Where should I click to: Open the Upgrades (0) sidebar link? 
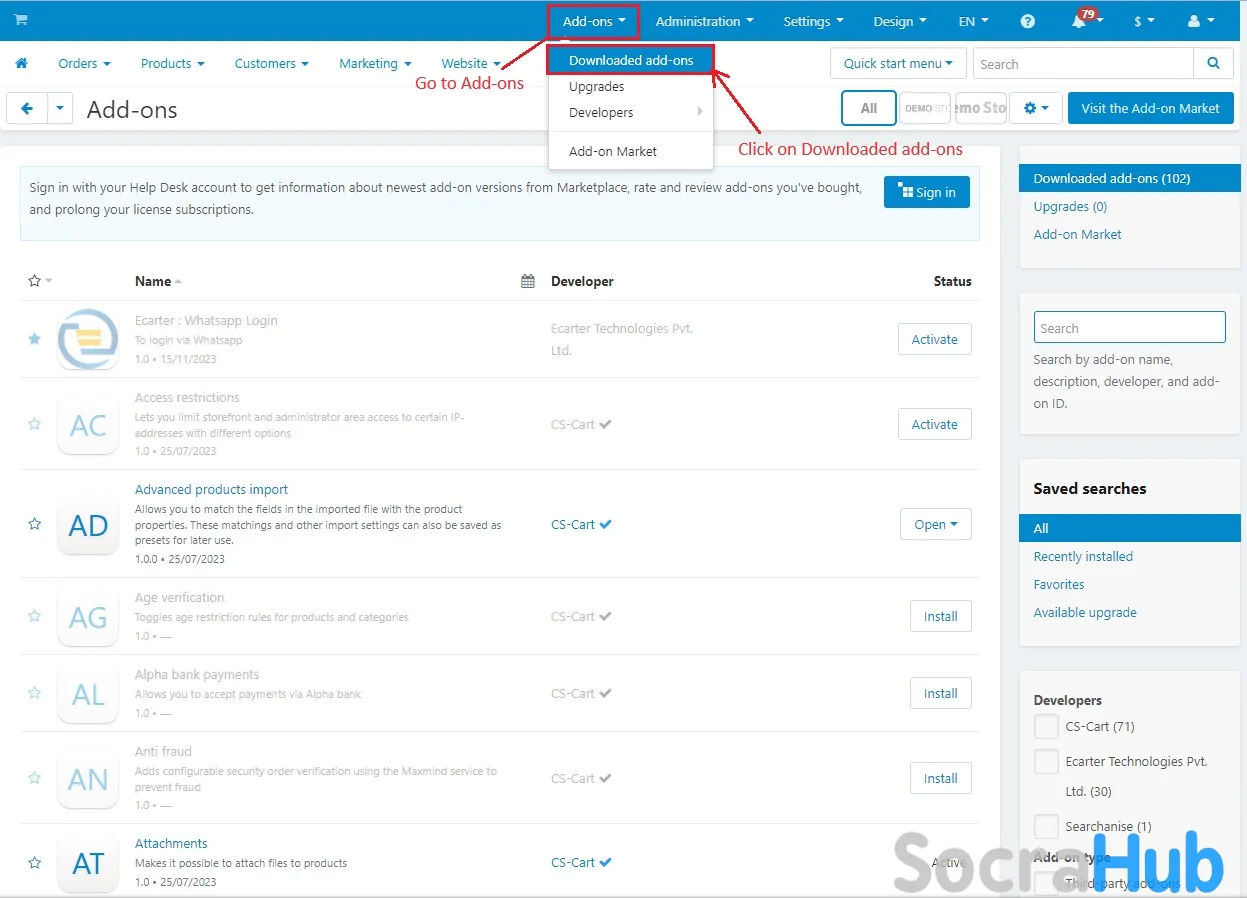pos(1070,207)
